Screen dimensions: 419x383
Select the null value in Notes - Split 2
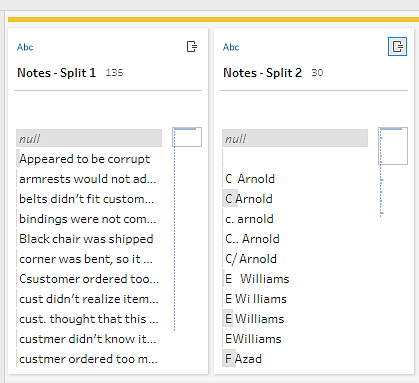pyautogui.click(x=295, y=138)
